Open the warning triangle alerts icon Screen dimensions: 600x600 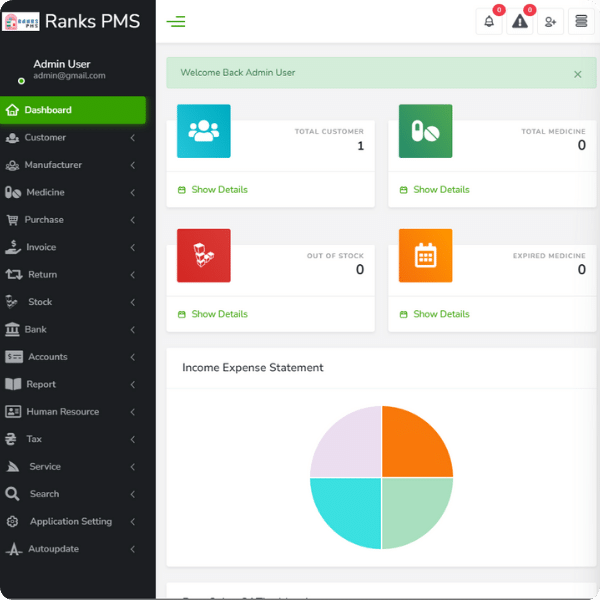[519, 22]
